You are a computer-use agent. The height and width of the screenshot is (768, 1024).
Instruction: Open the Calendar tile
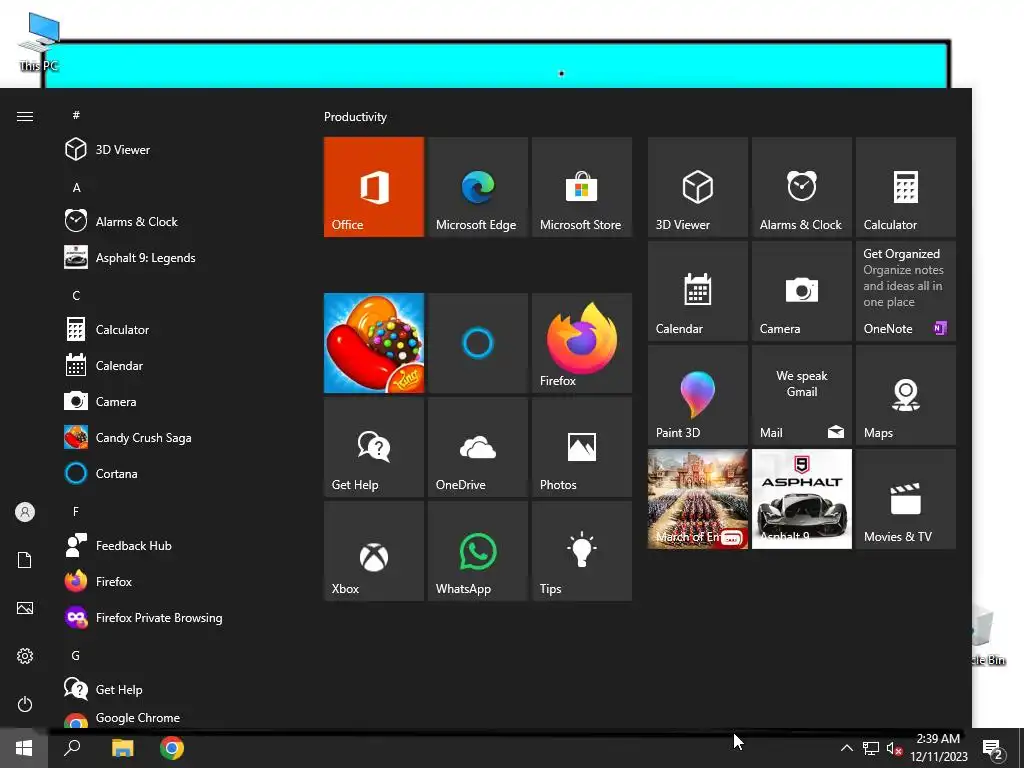pyautogui.click(x=697, y=291)
